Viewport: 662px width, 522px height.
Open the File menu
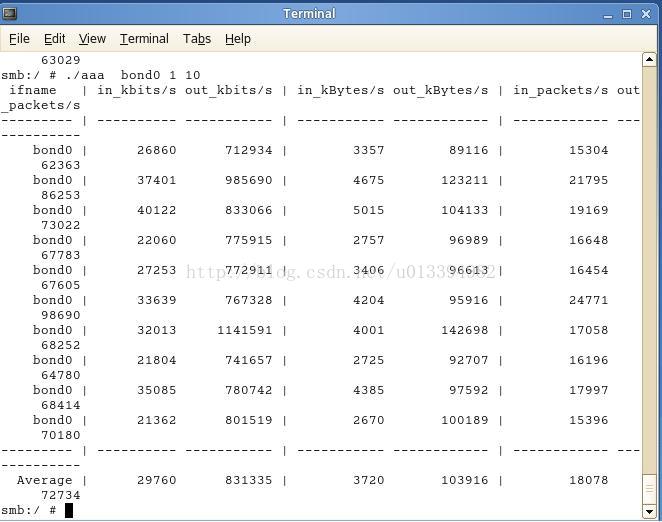coord(19,39)
